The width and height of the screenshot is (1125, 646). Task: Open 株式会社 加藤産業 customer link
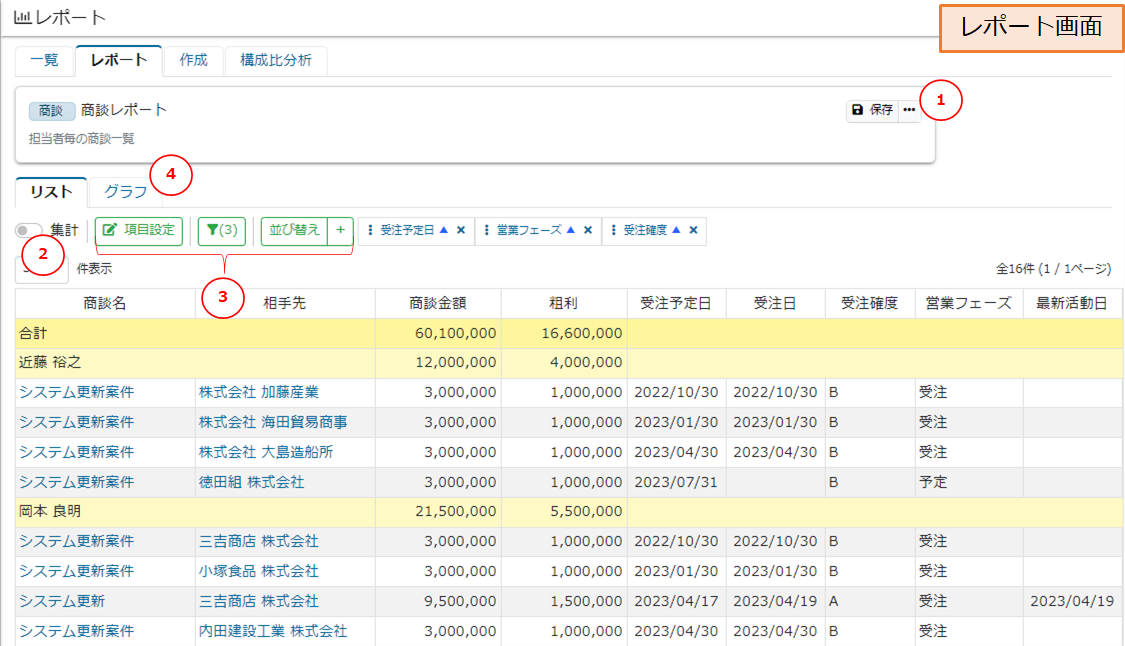pyautogui.click(x=259, y=393)
